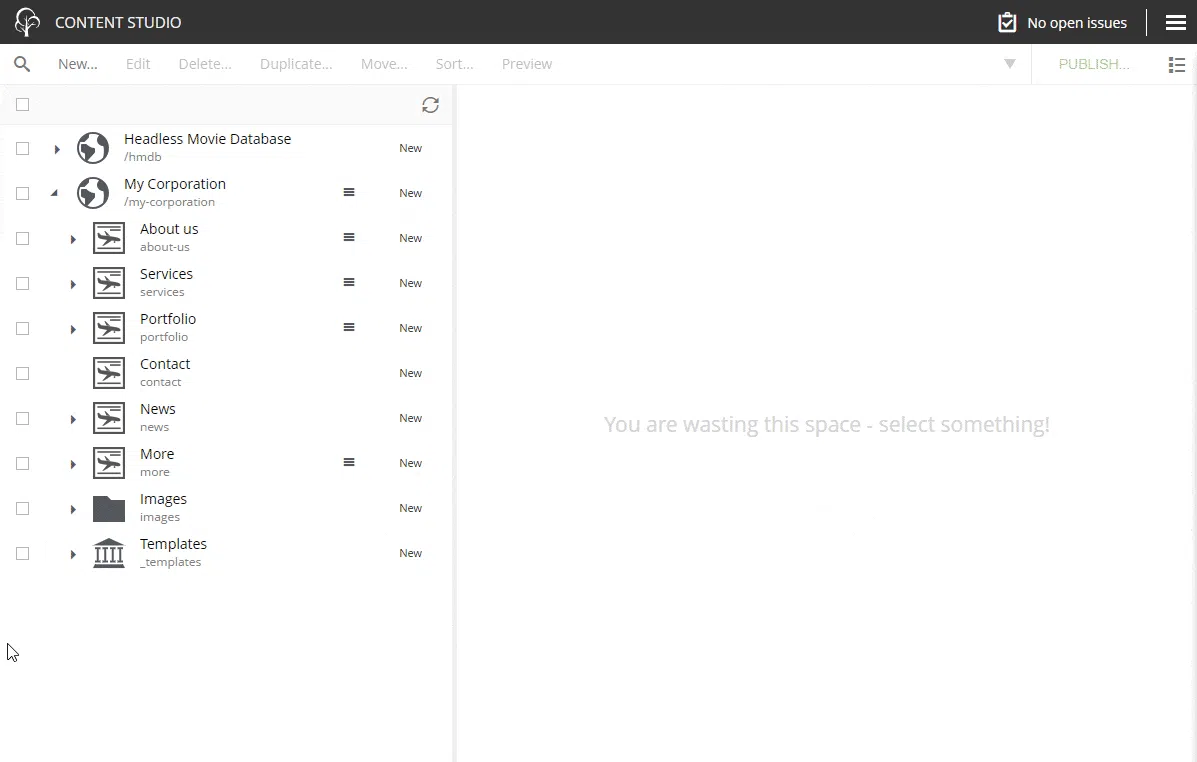This screenshot has width=1197, height=762.
Task: Refresh the content tree
Action: pyautogui.click(x=431, y=105)
